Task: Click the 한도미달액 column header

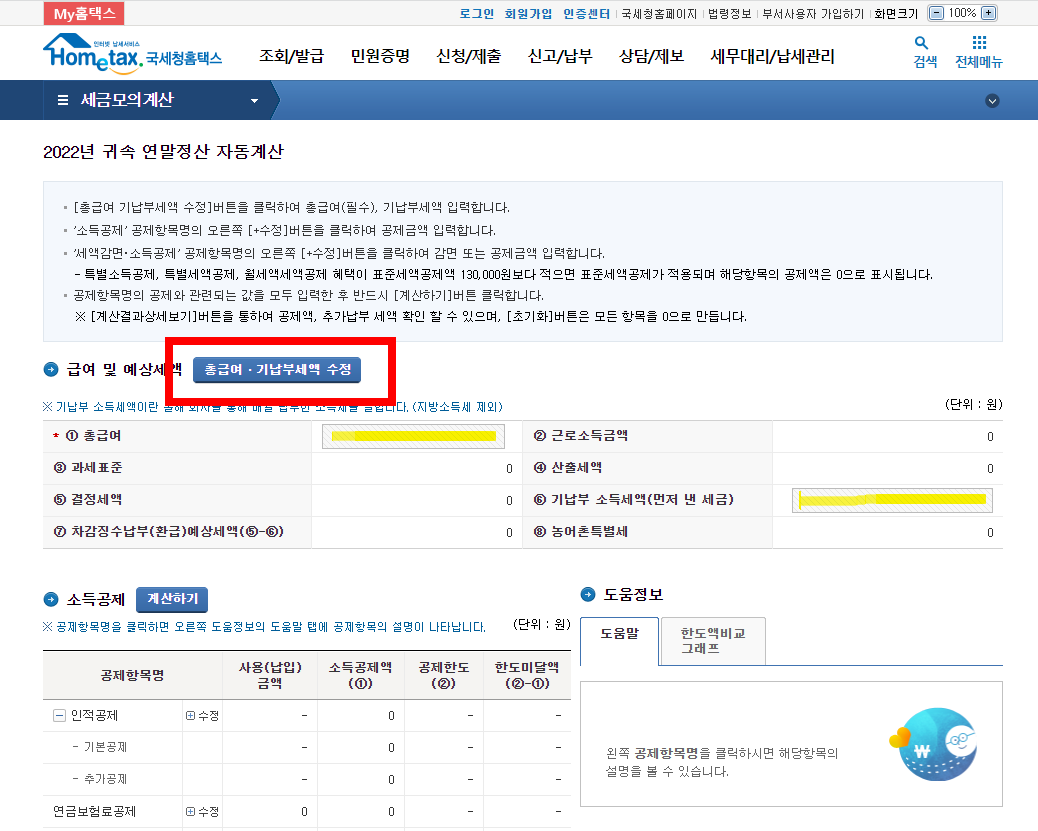Action: 527,675
